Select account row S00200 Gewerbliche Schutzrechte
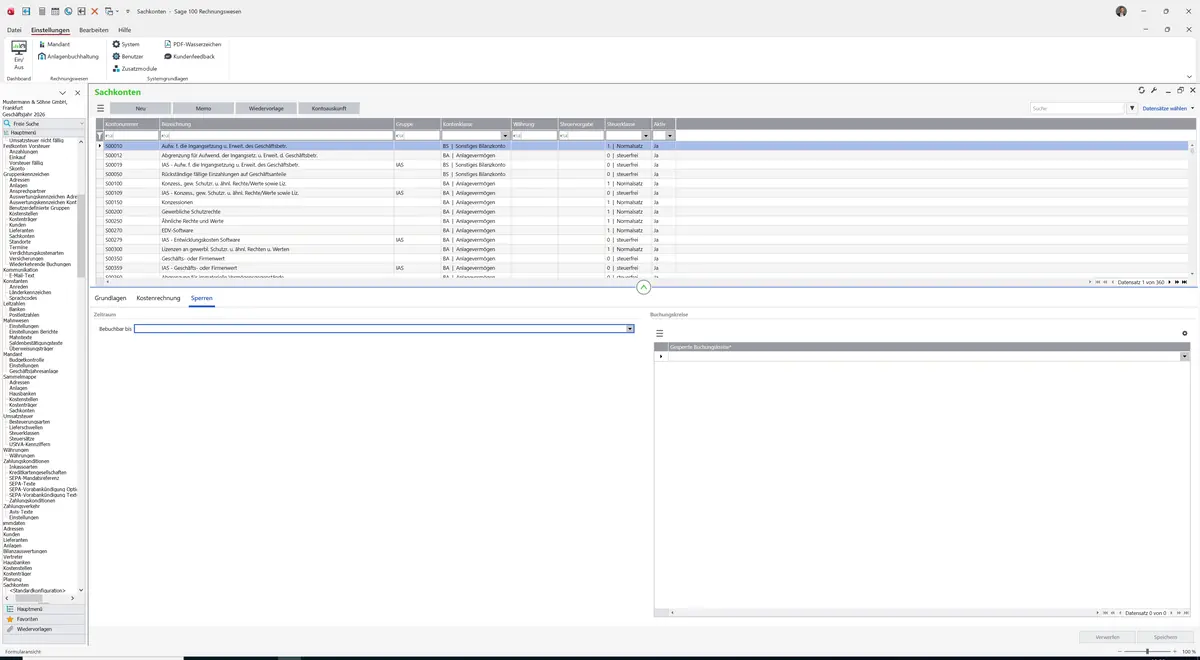Screen dimensions: 1200x660 [642, 211]
